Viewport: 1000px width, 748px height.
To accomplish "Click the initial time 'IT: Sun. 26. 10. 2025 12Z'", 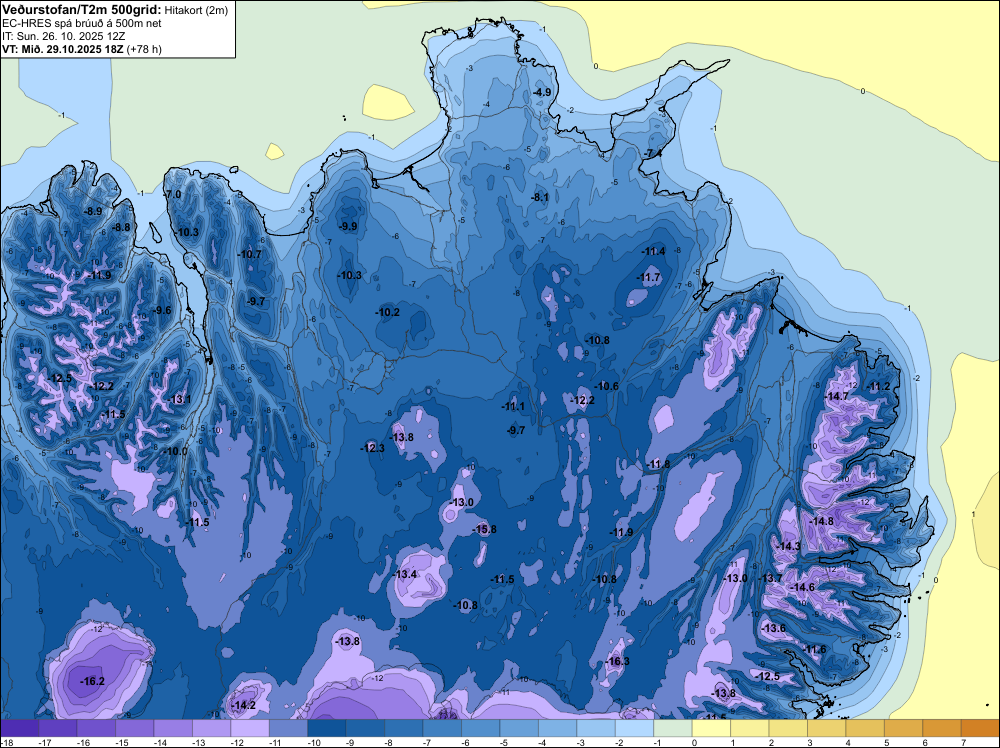I will tap(62, 36).
